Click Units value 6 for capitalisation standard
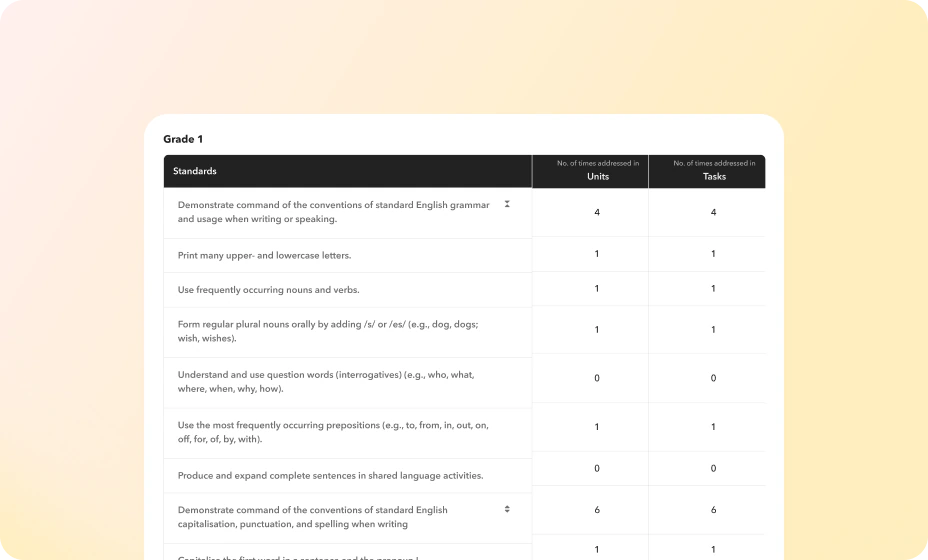This screenshot has height=560, width=928. 597,510
